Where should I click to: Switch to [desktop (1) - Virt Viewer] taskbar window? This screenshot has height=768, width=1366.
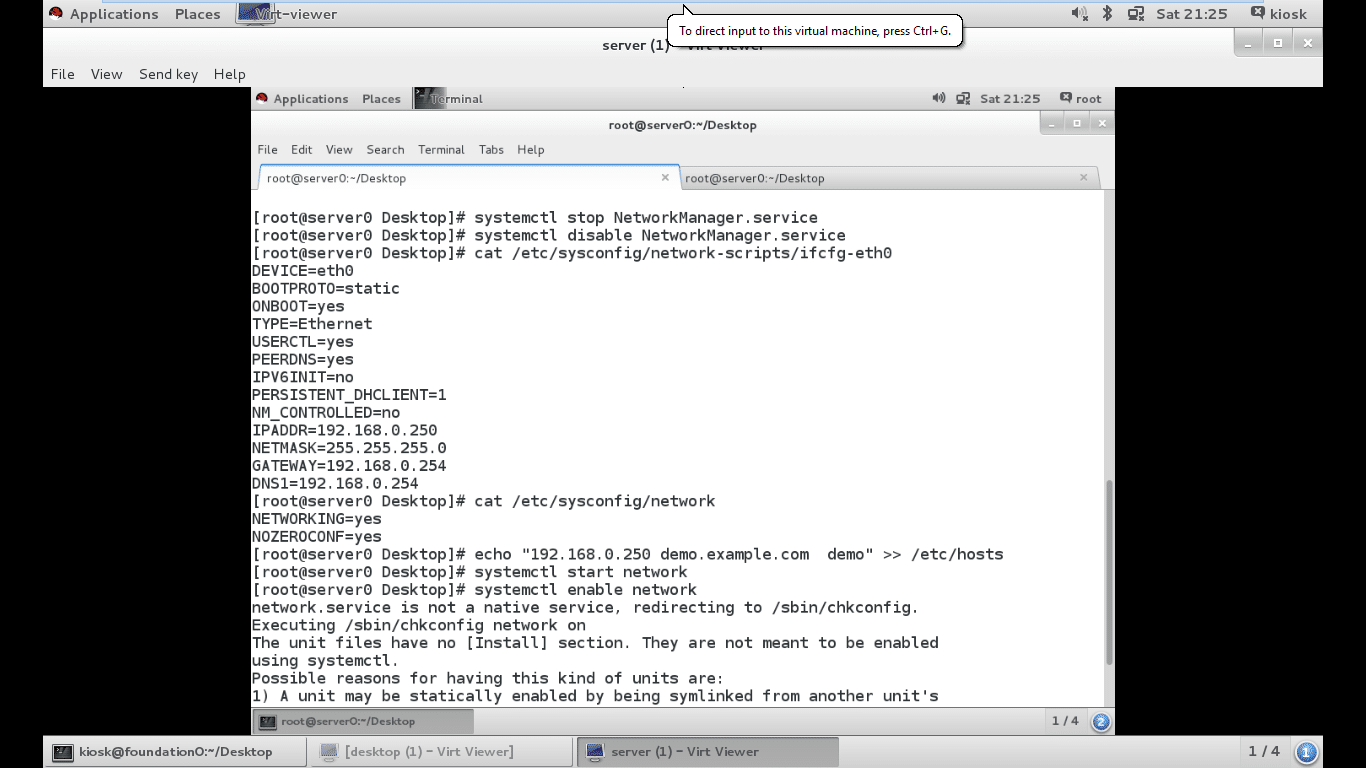tap(441, 752)
